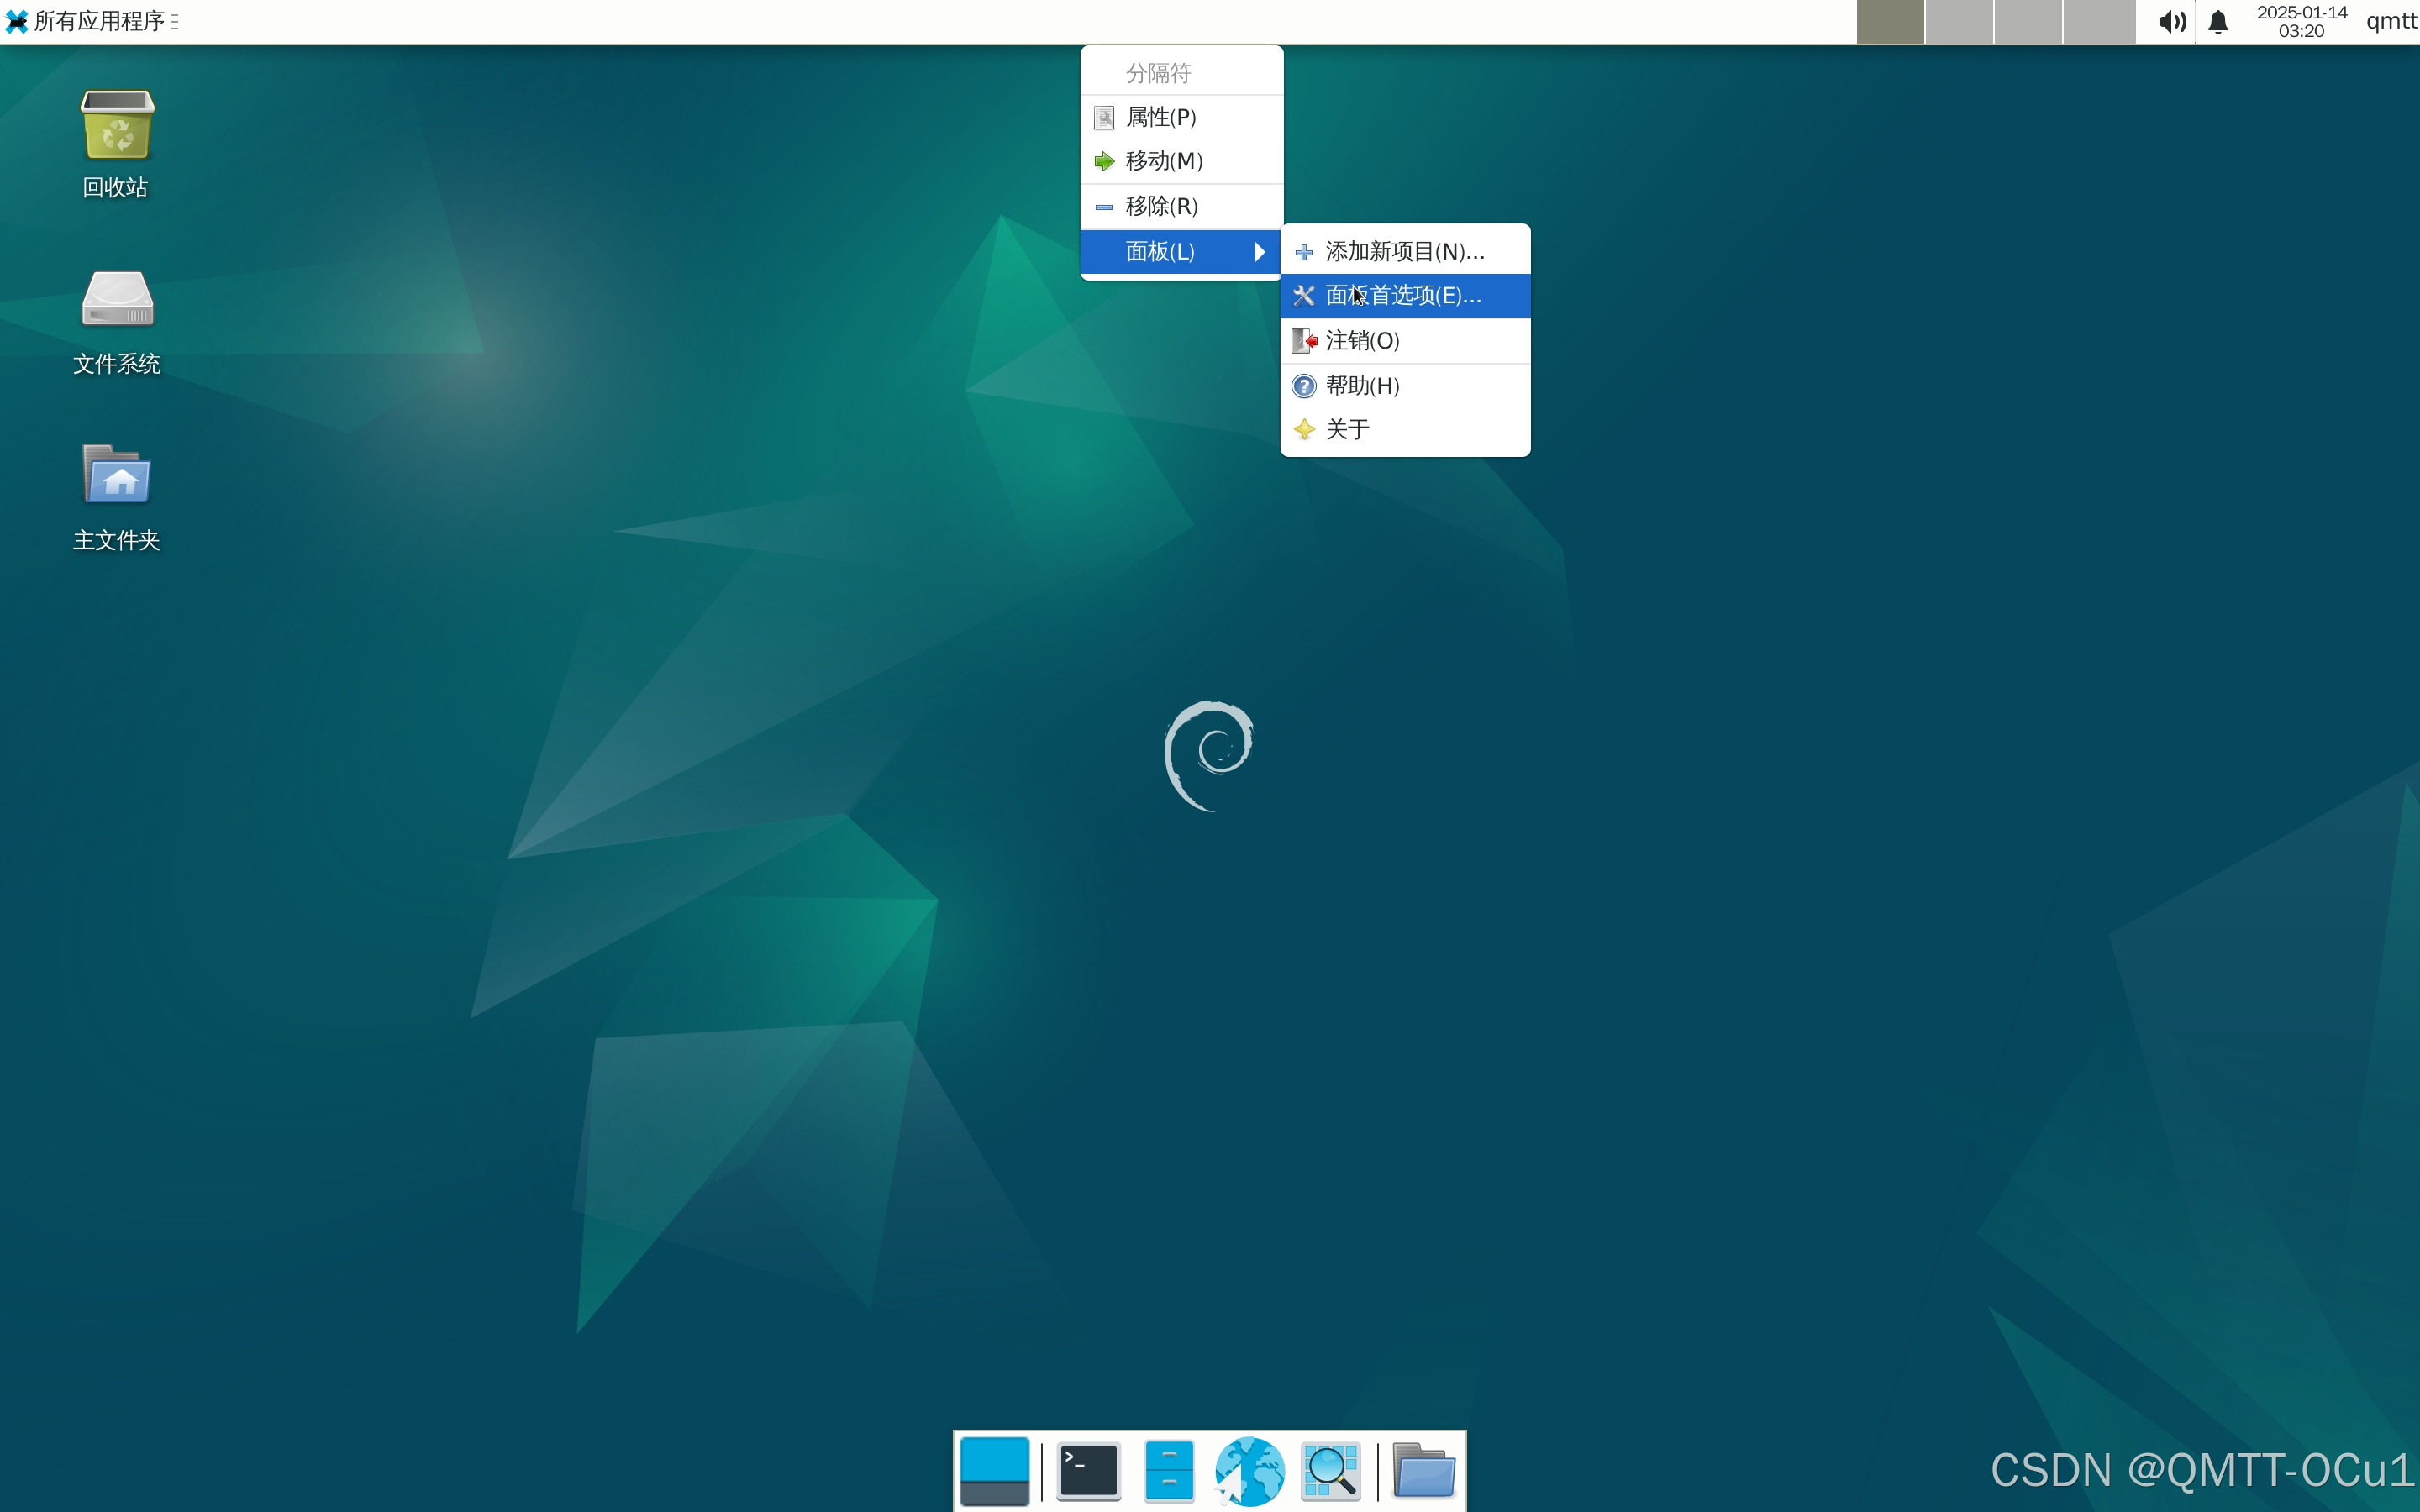This screenshot has width=2420, height=1512.
Task: Open the Home folder desktop icon
Action: click(x=117, y=475)
